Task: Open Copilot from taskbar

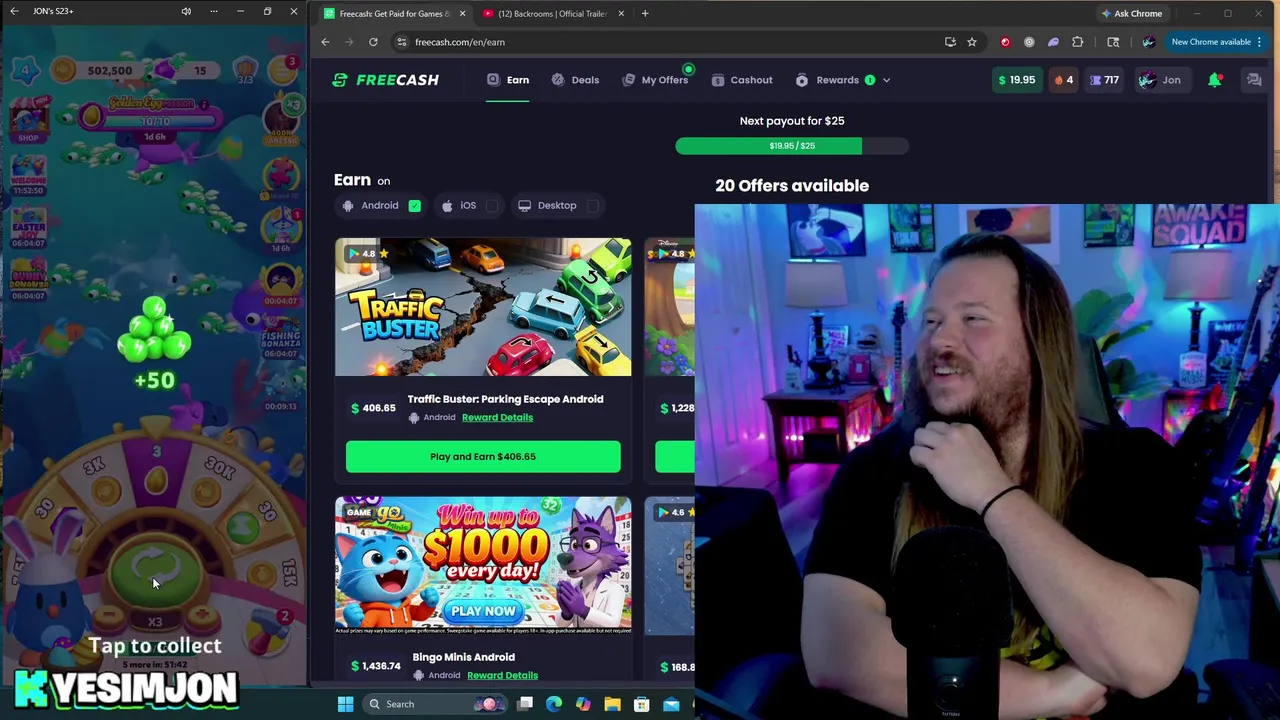Action: [583, 704]
